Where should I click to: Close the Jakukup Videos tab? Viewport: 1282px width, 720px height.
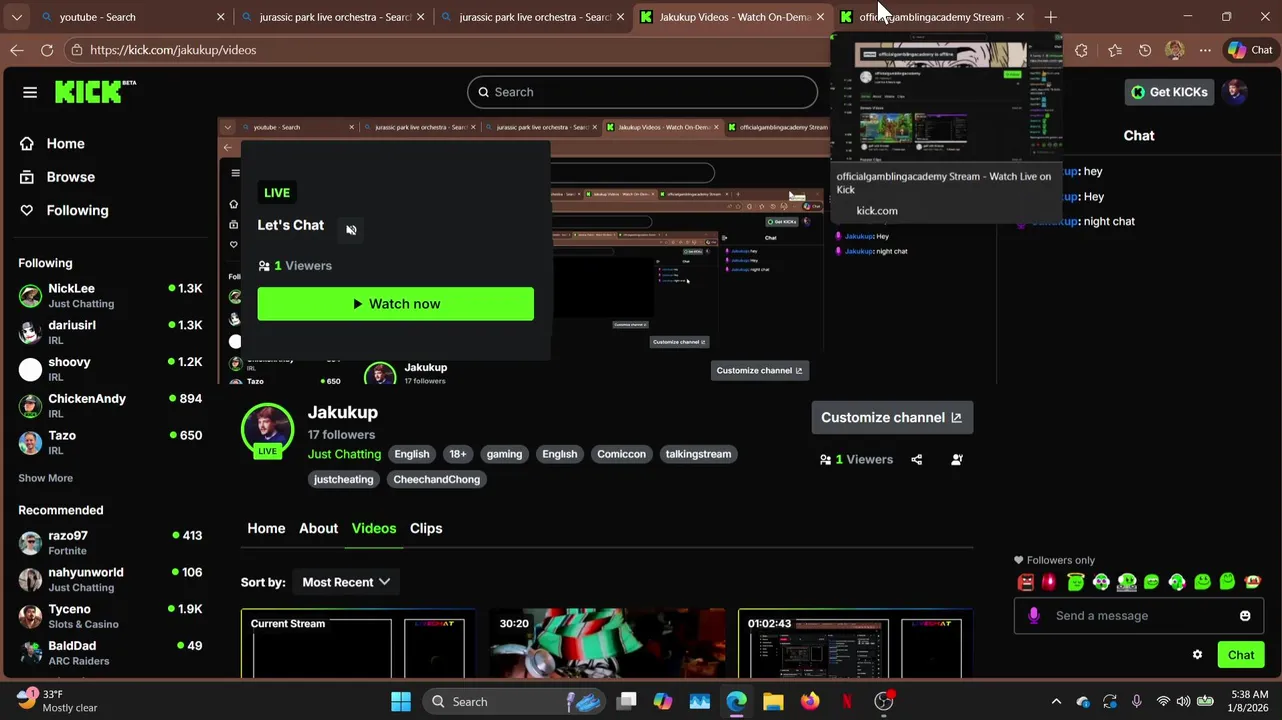click(820, 17)
